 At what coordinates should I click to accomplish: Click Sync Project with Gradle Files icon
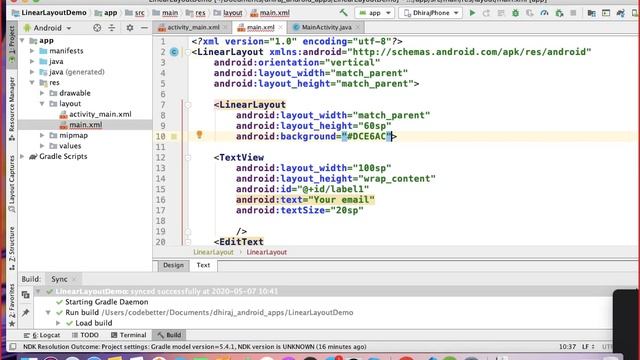click(621, 13)
